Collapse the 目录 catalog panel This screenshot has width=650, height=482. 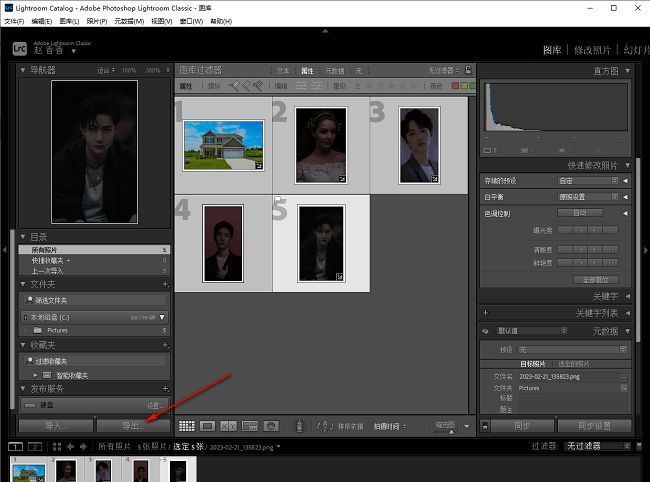23,236
